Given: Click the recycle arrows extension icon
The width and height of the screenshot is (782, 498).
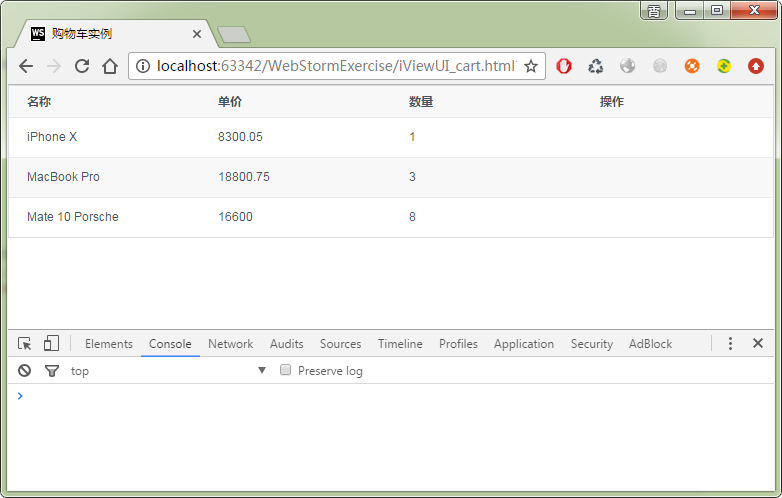Looking at the screenshot, I should pyautogui.click(x=595, y=66).
